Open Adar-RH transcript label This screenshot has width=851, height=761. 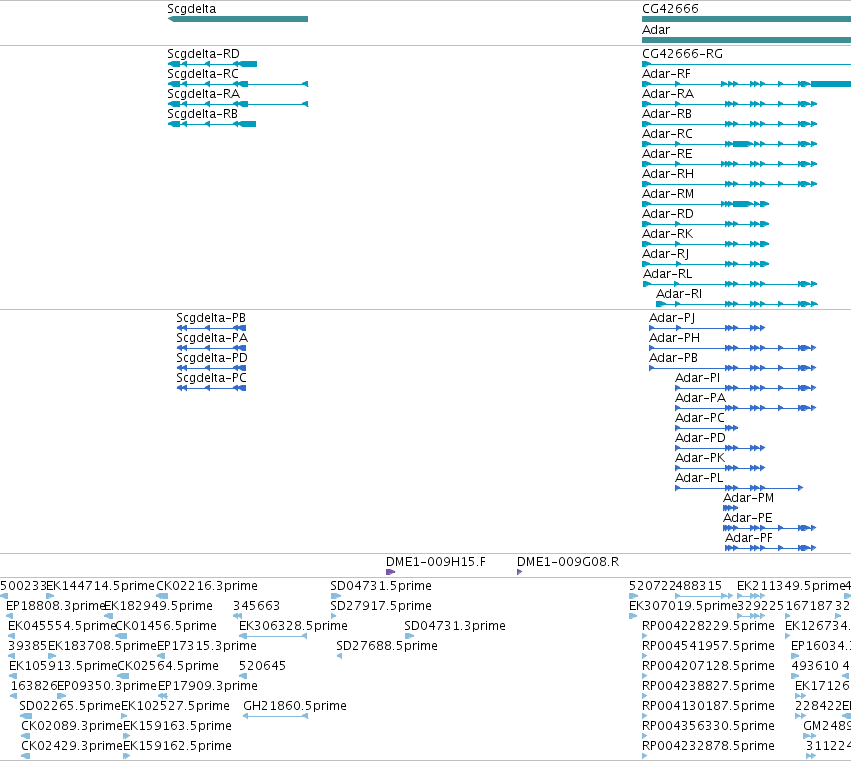(x=668, y=174)
